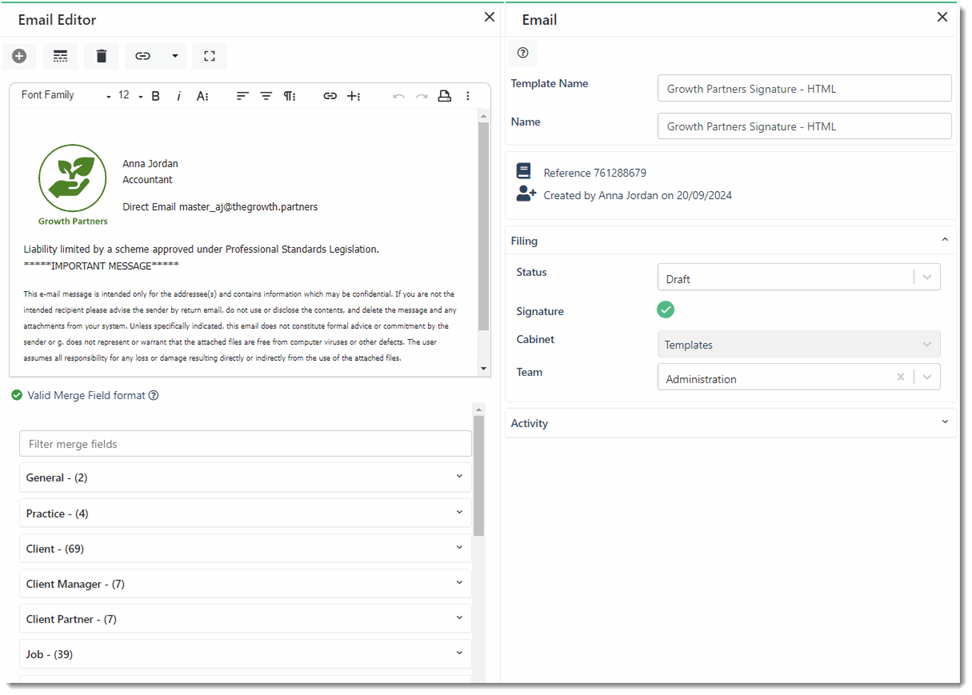
Task: Click the align center icon
Action: (266, 96)
